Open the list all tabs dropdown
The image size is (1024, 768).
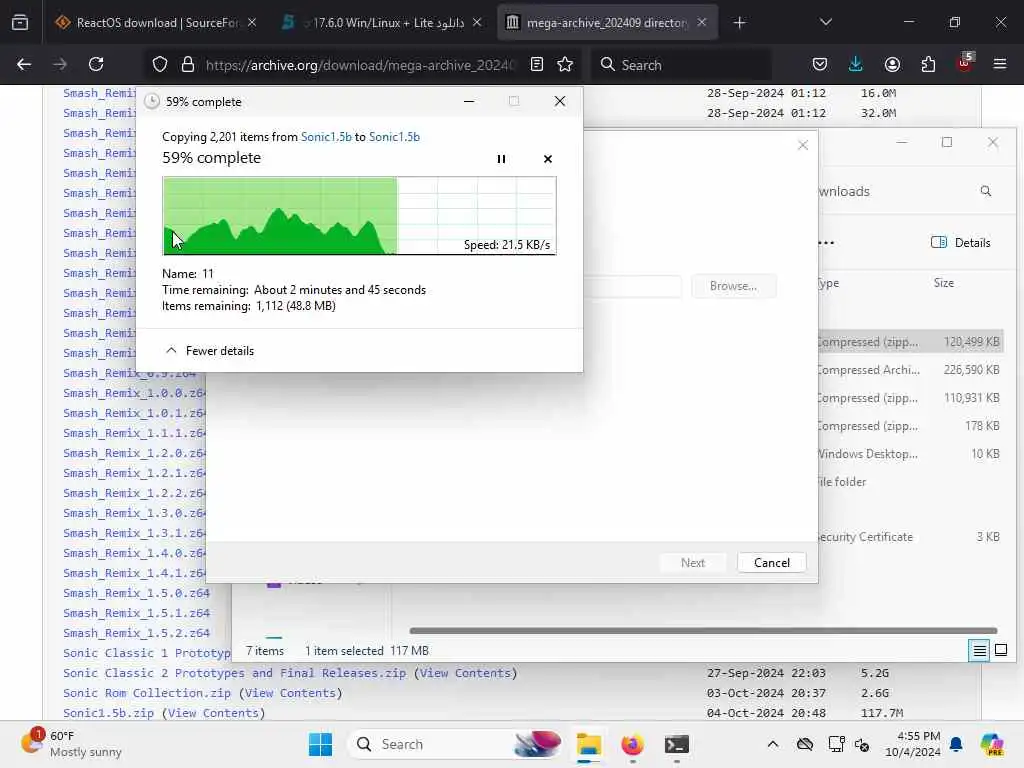click(x=825, y=22)
